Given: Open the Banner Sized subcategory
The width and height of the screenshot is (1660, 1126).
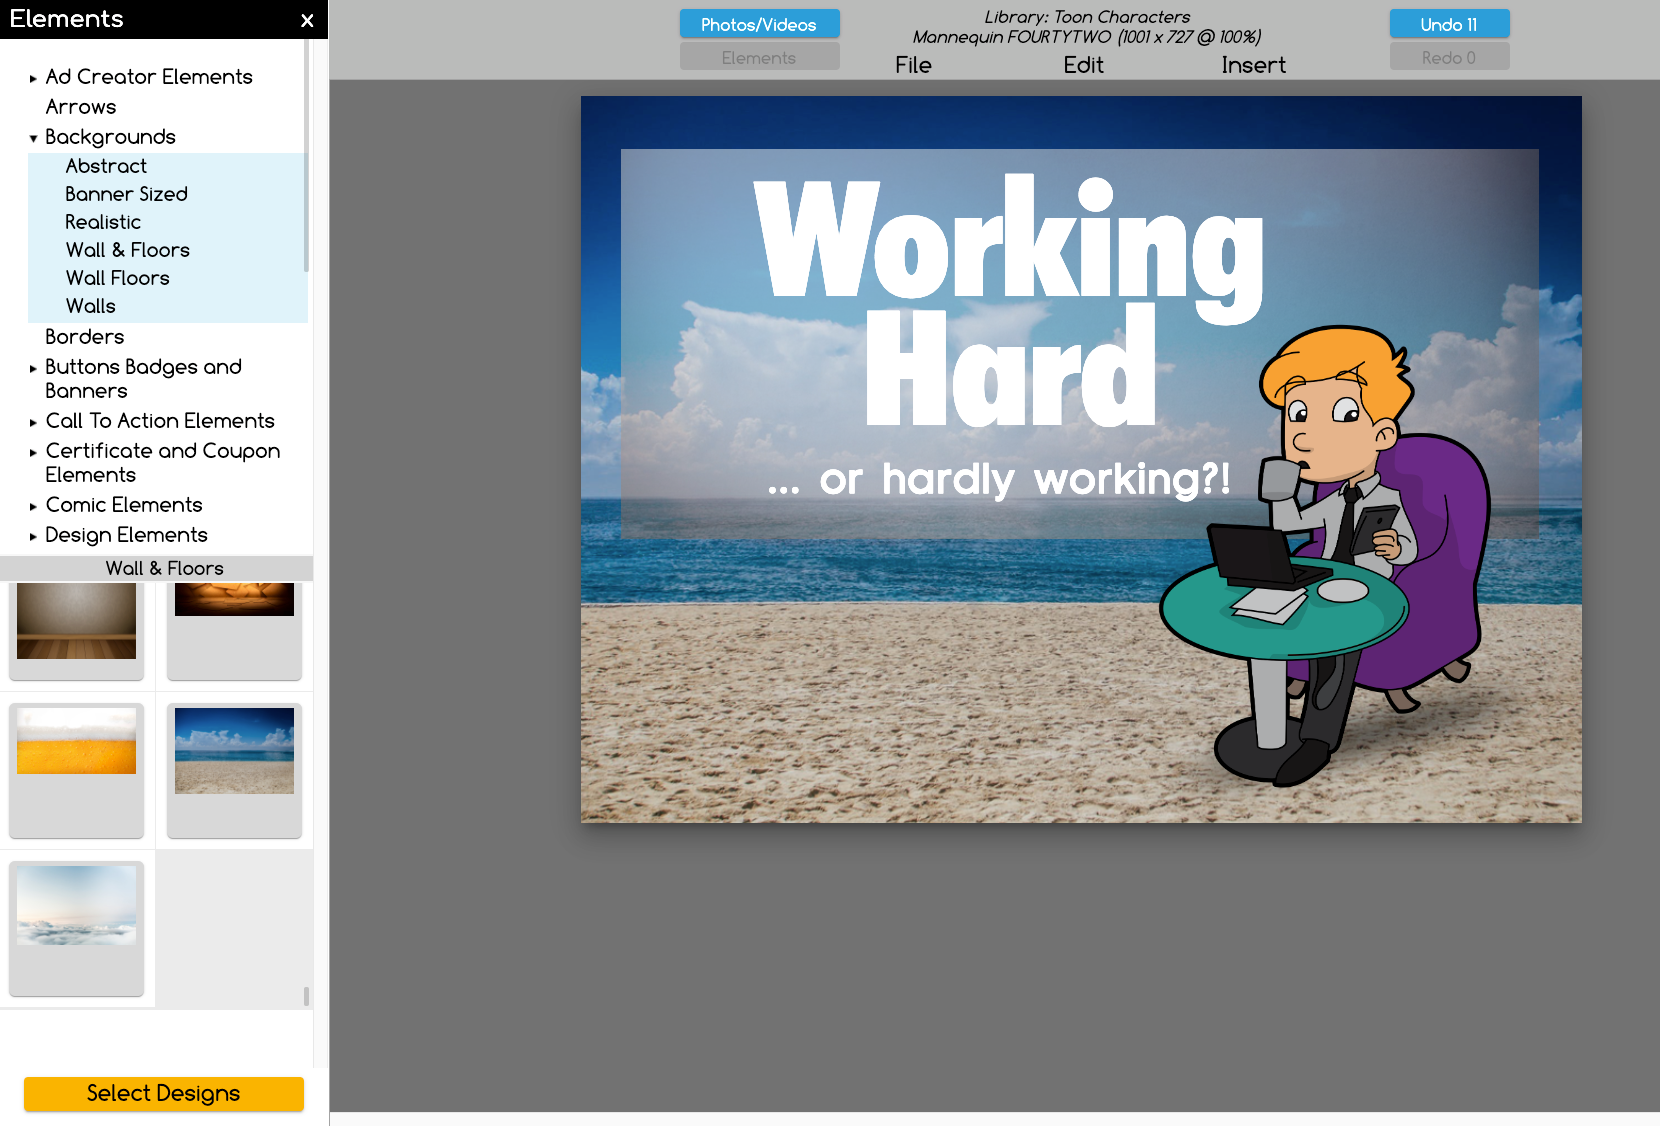Looking at the screenshot, I should (x=127, y=194).
